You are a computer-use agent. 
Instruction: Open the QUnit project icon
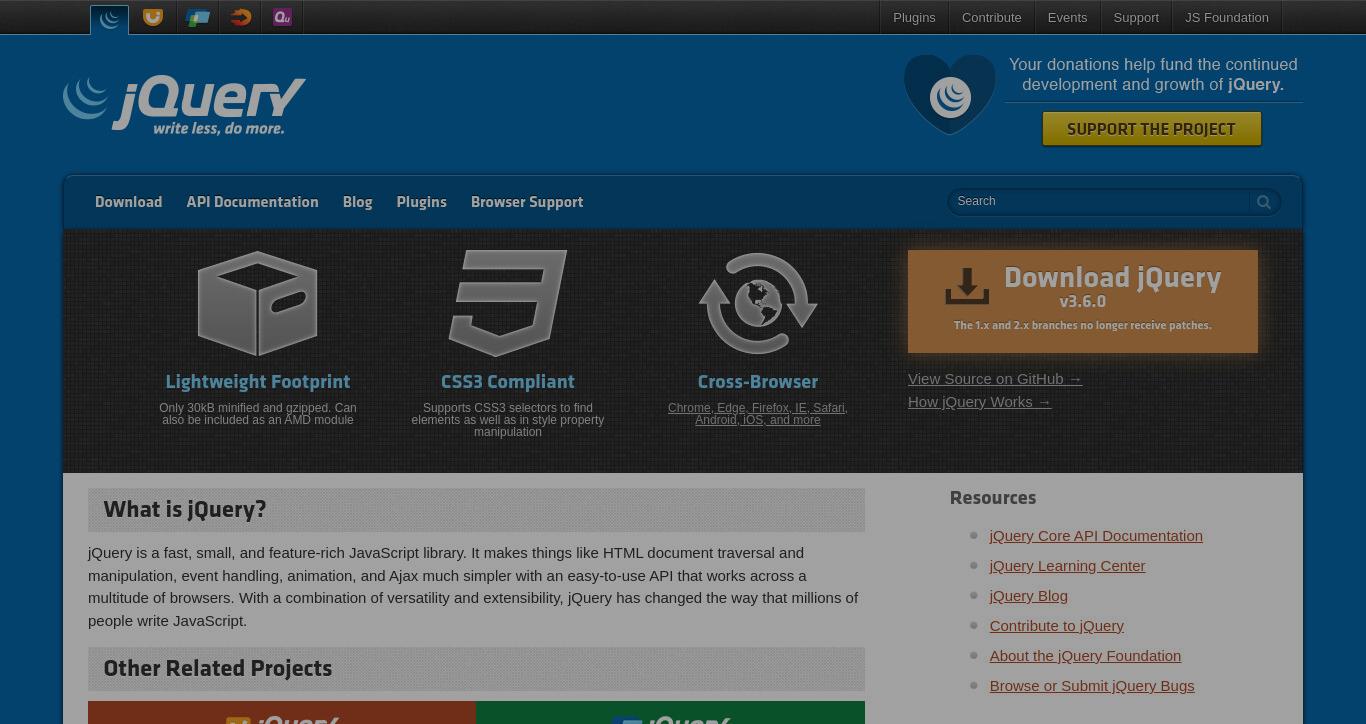(x=282, y=17)
